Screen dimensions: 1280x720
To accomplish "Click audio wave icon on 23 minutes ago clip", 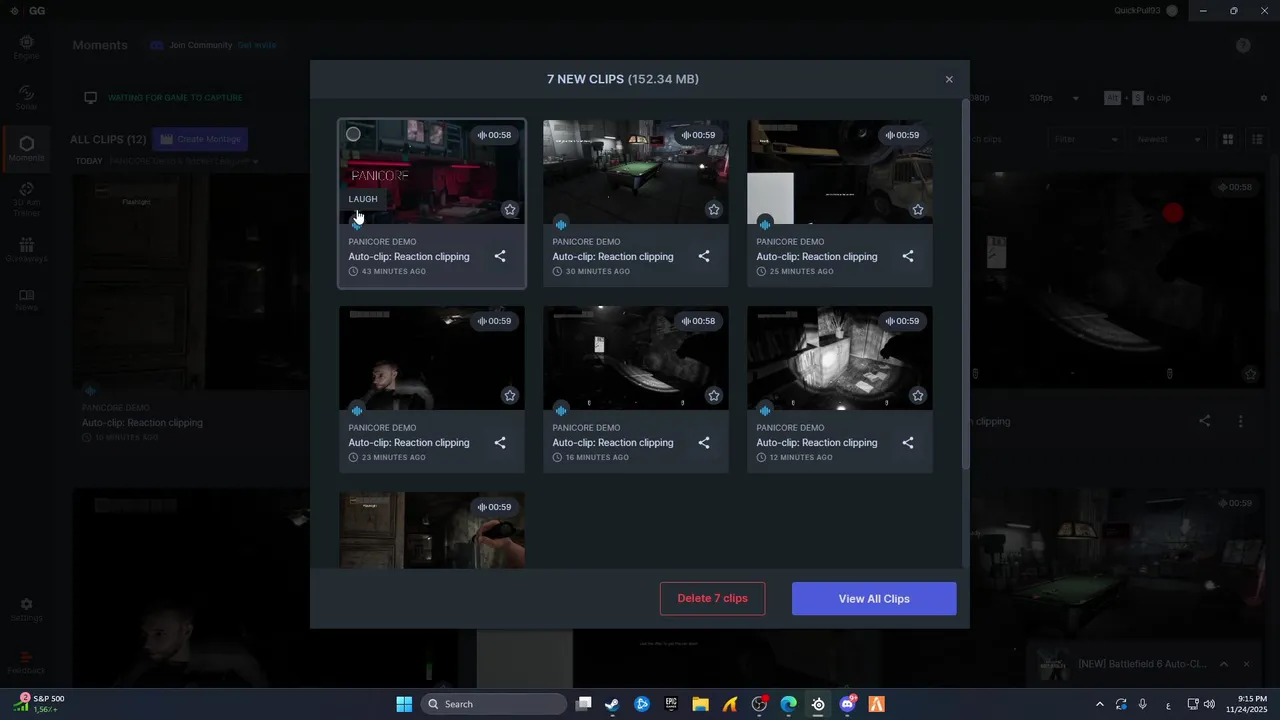I will [357, 410].
